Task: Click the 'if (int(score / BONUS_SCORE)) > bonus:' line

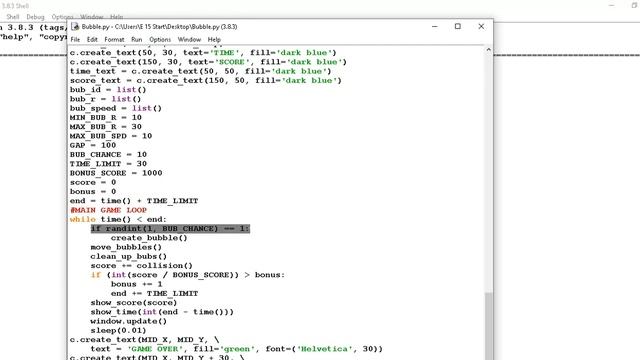Action: (x=188, y=275)
